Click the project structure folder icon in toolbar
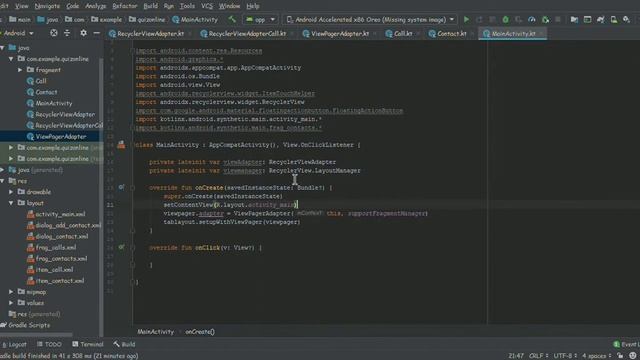This screenshot has height=360, width=640. coord(574,19)
